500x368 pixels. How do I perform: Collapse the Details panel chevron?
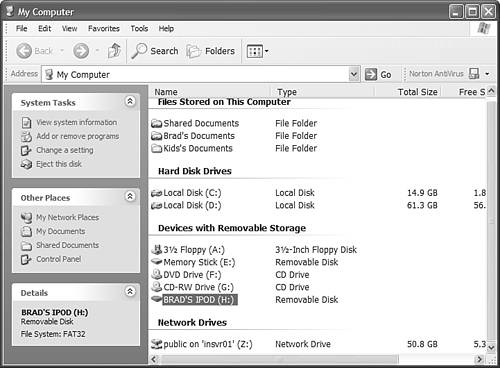point(130,292)
